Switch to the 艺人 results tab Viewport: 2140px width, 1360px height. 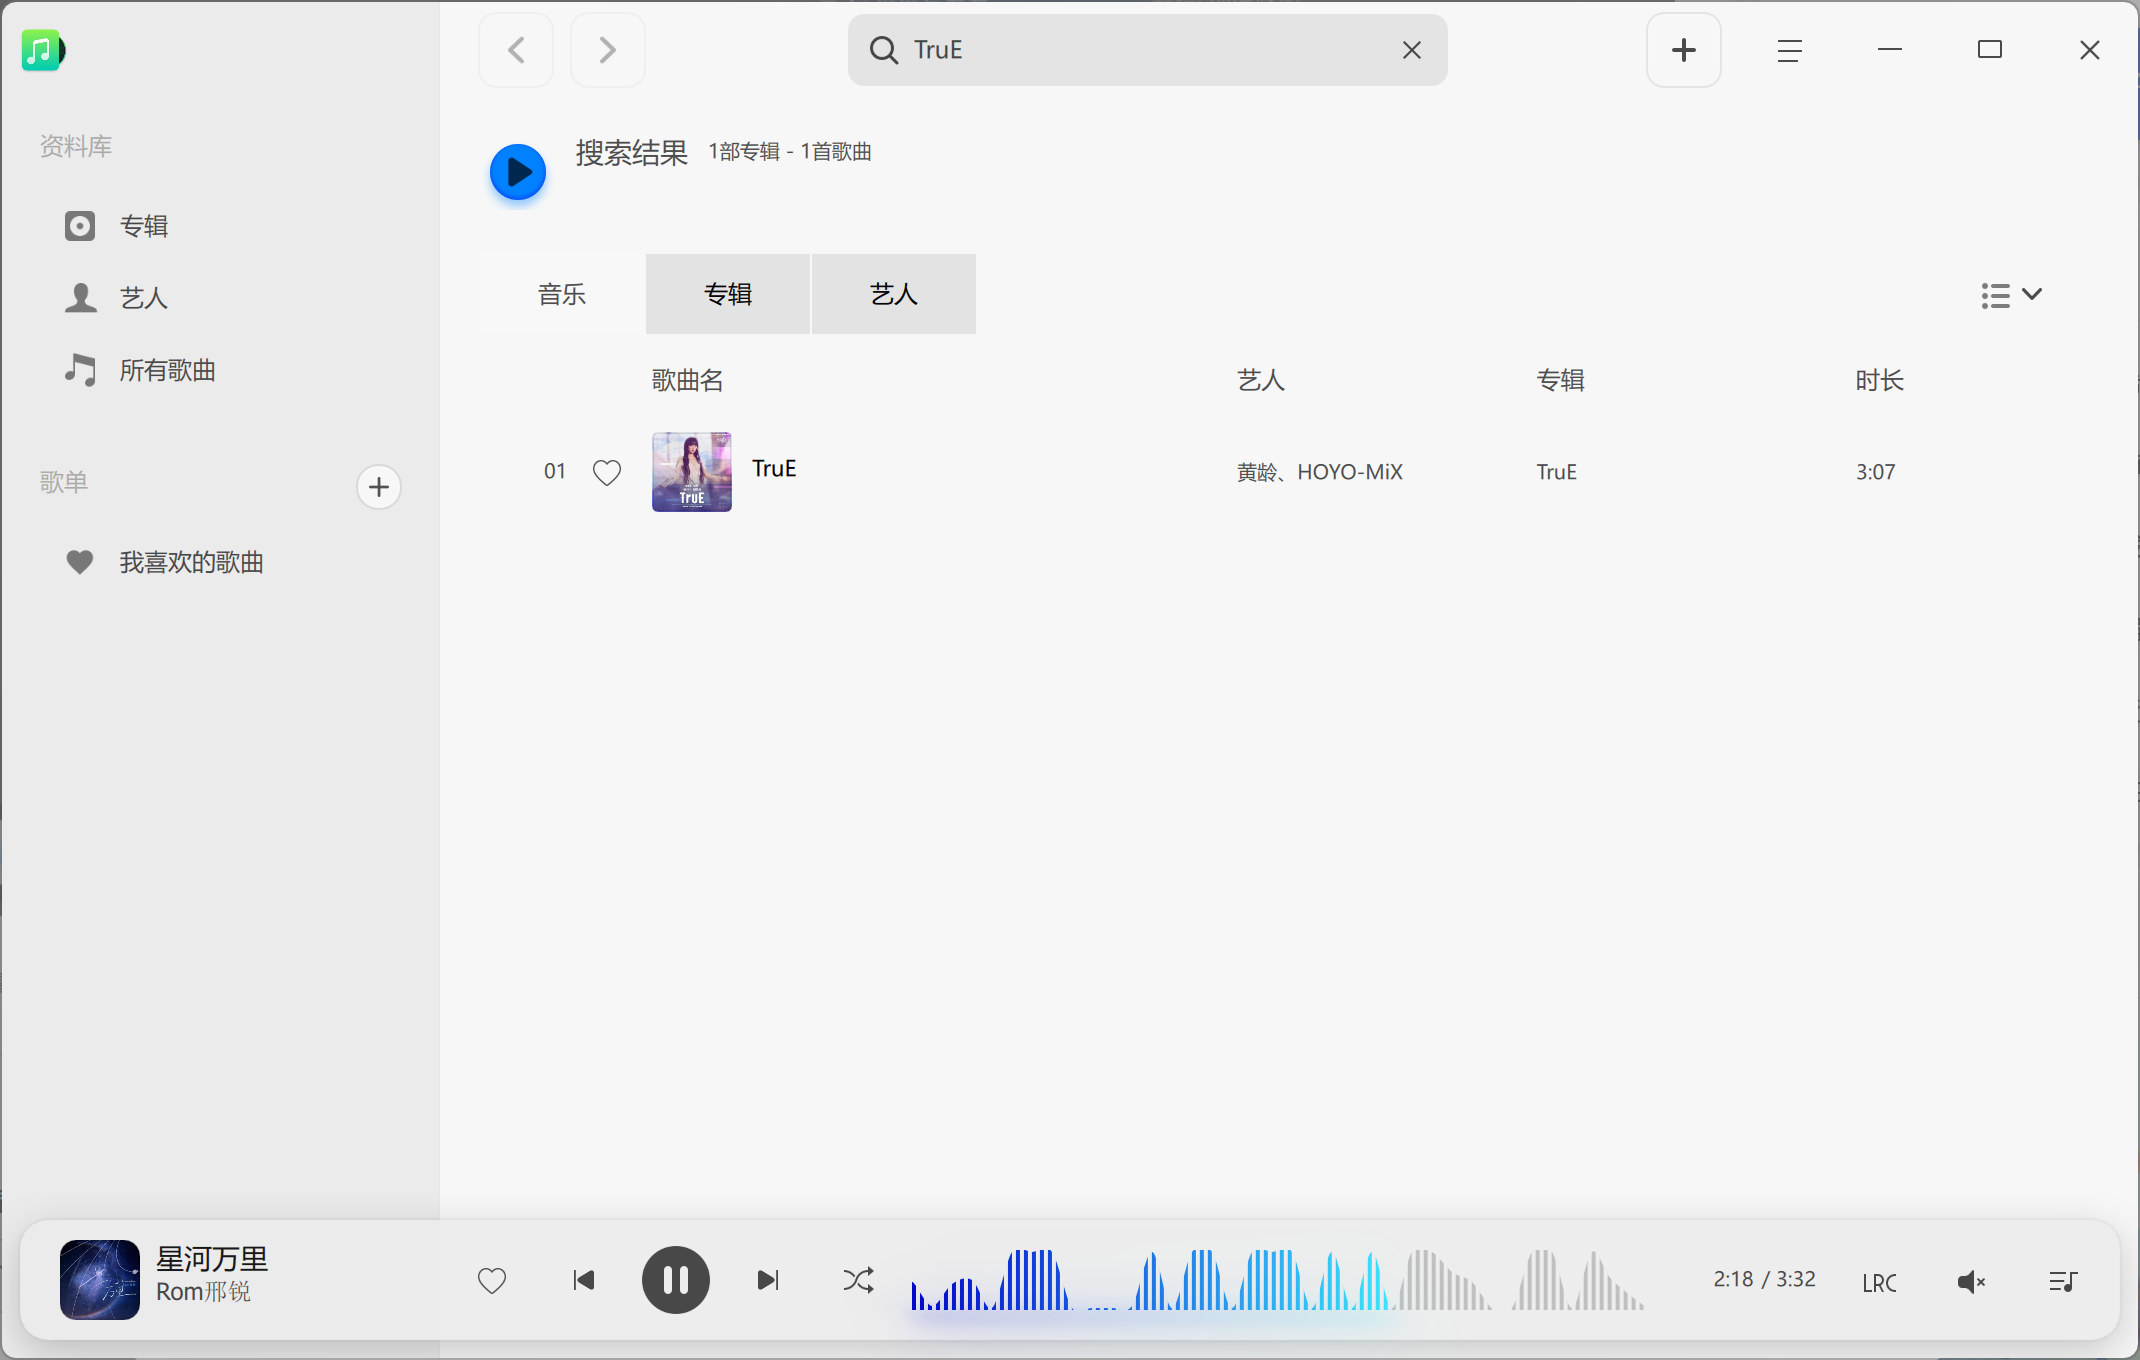(894, 294)
